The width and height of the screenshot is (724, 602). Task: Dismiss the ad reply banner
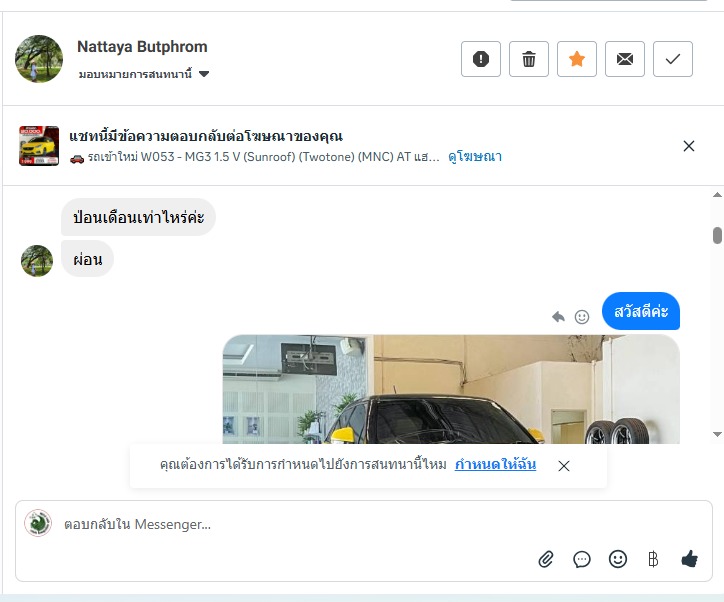pyautogui.click(x=688, y=146)
